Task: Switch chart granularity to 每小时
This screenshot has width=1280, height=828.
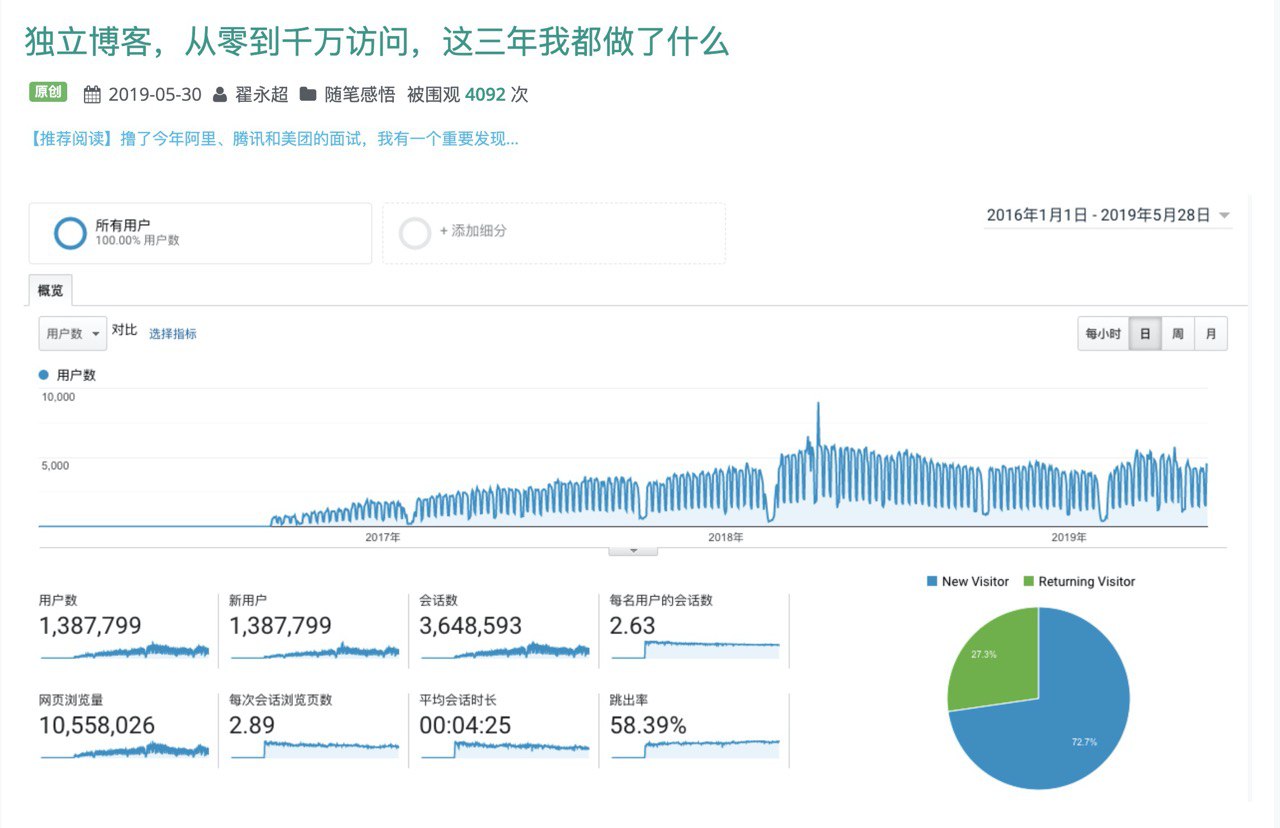Action: pyautogui.click(x=1103, y=334)
